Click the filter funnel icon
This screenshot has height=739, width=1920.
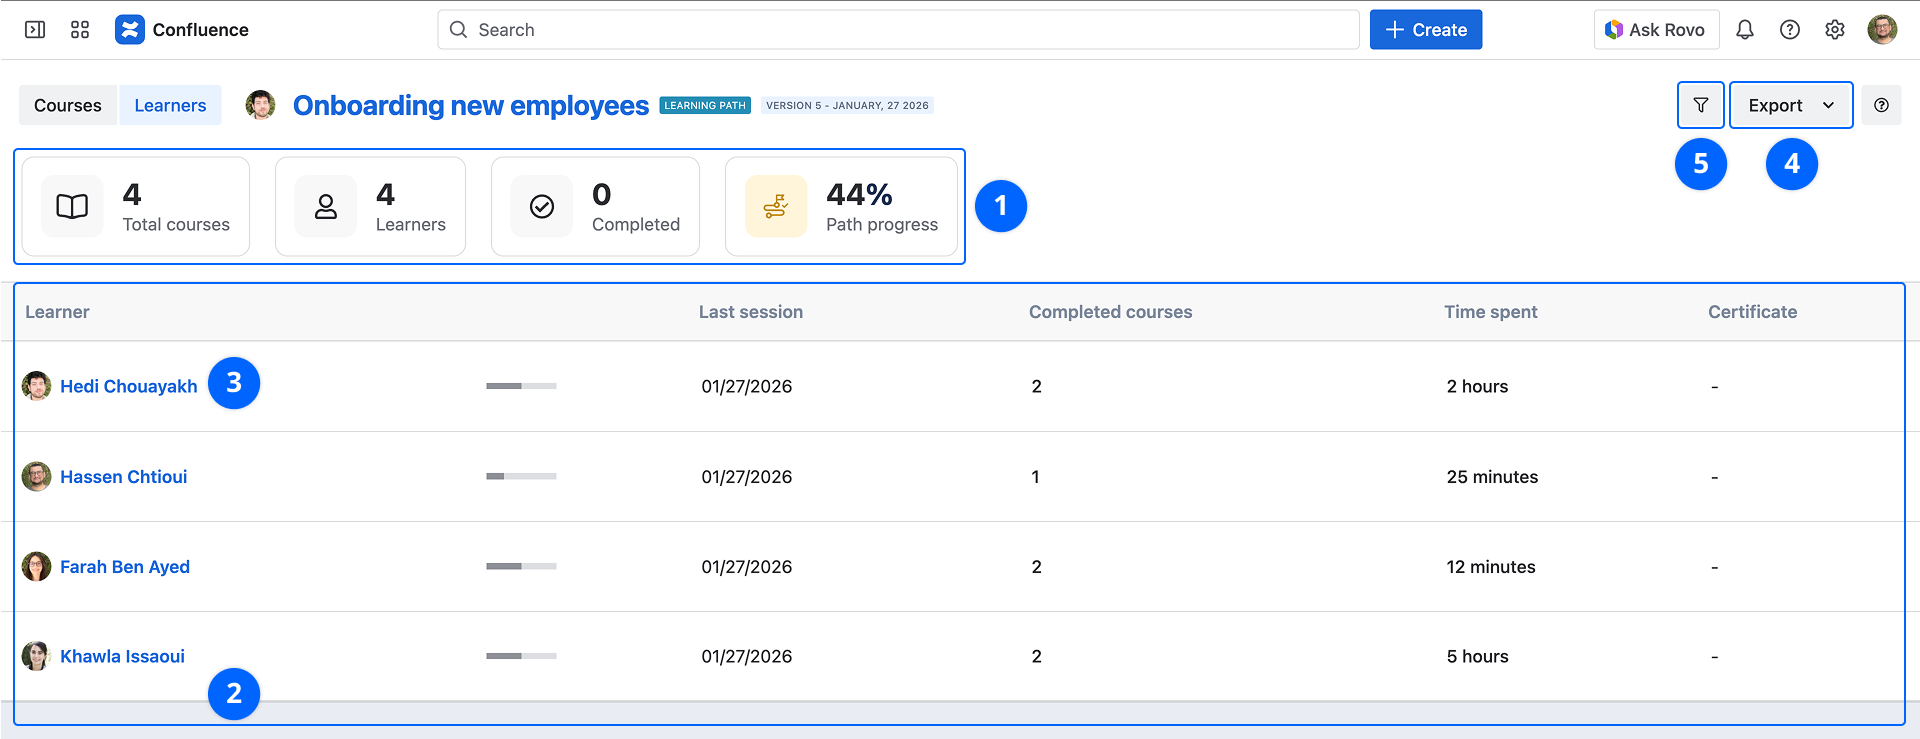pyautogui.click(x=1700, y=105)
